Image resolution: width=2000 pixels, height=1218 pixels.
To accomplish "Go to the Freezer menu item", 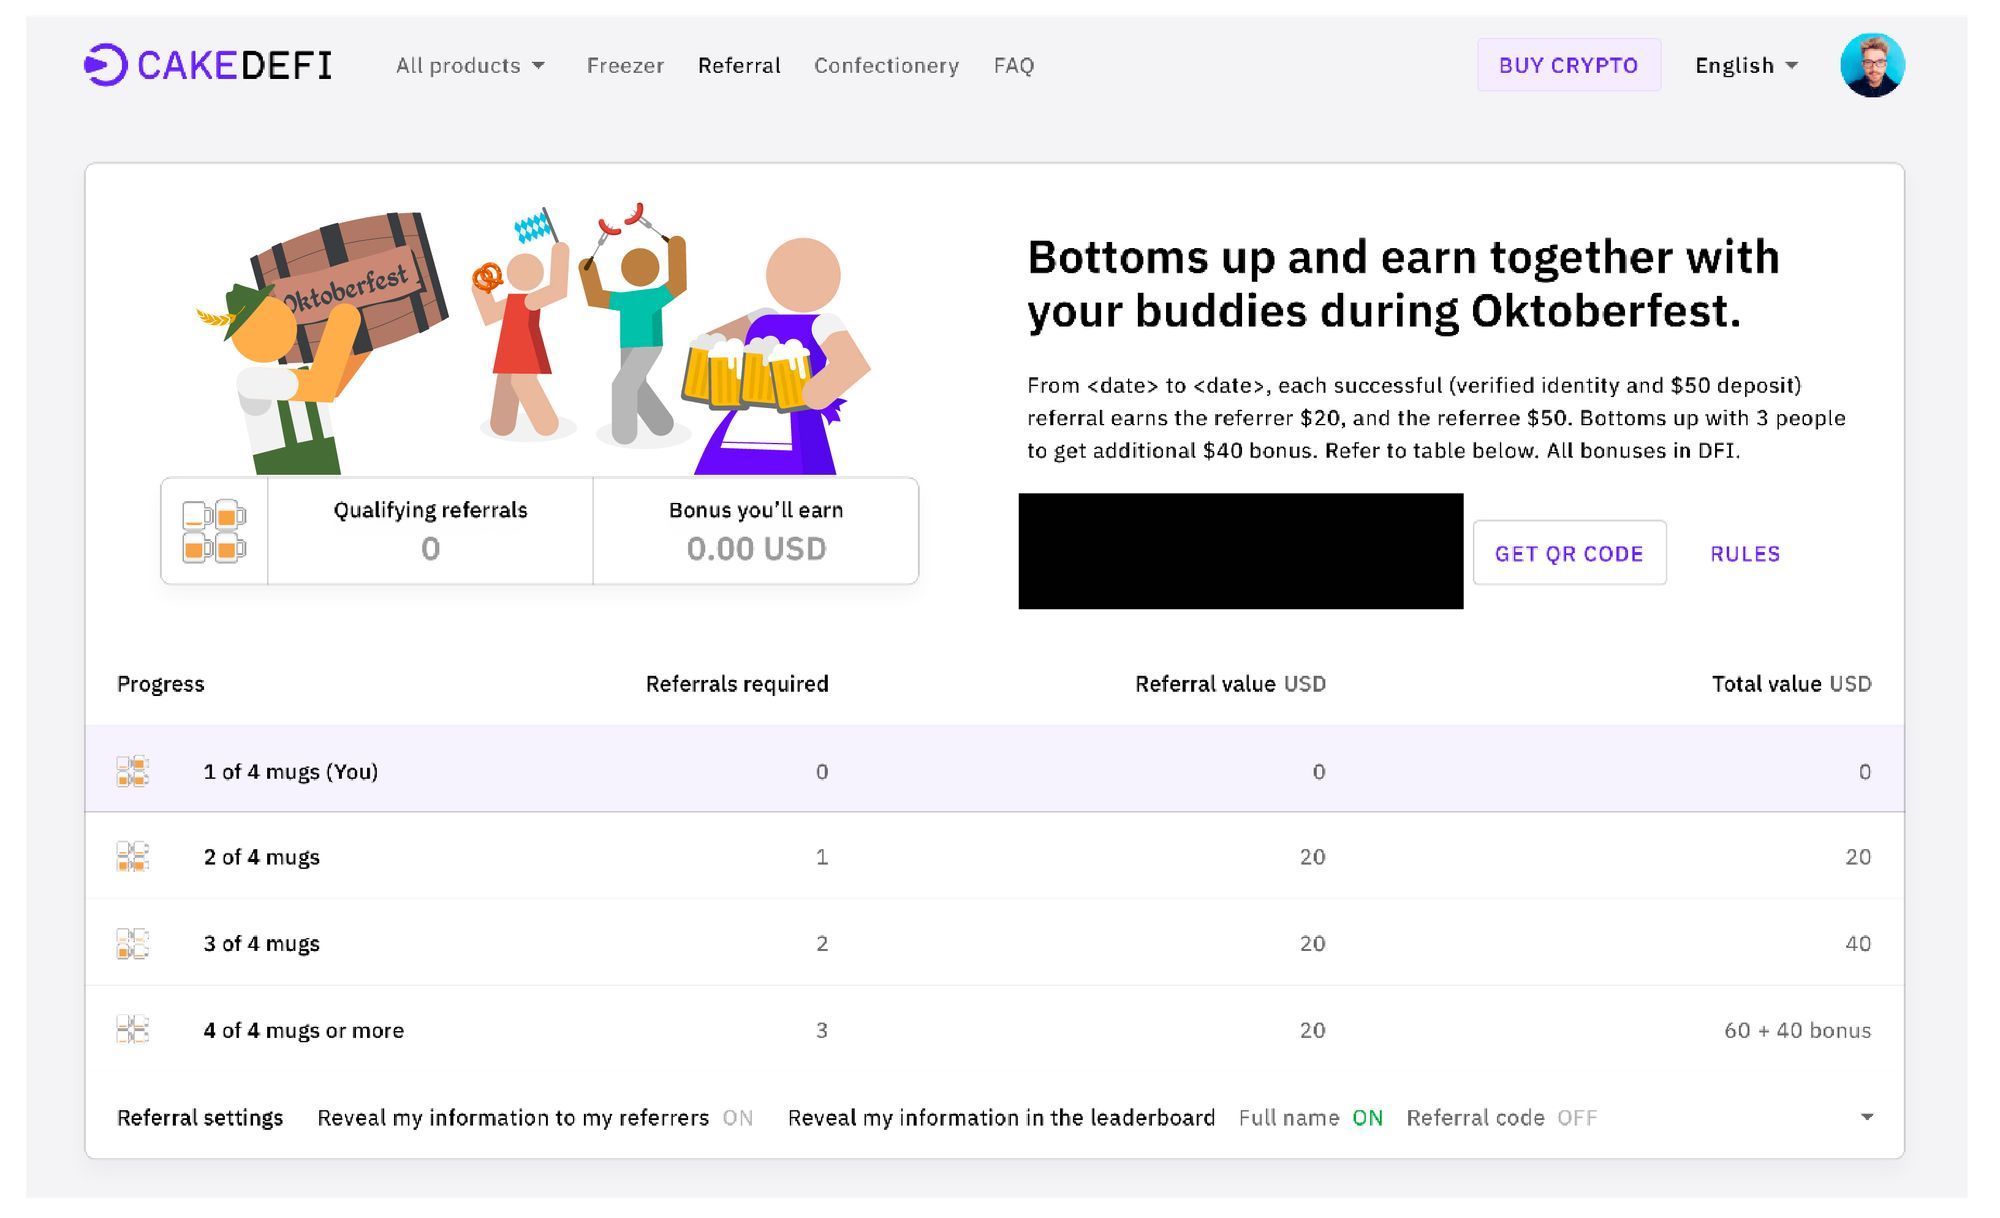I will (625, 66).
